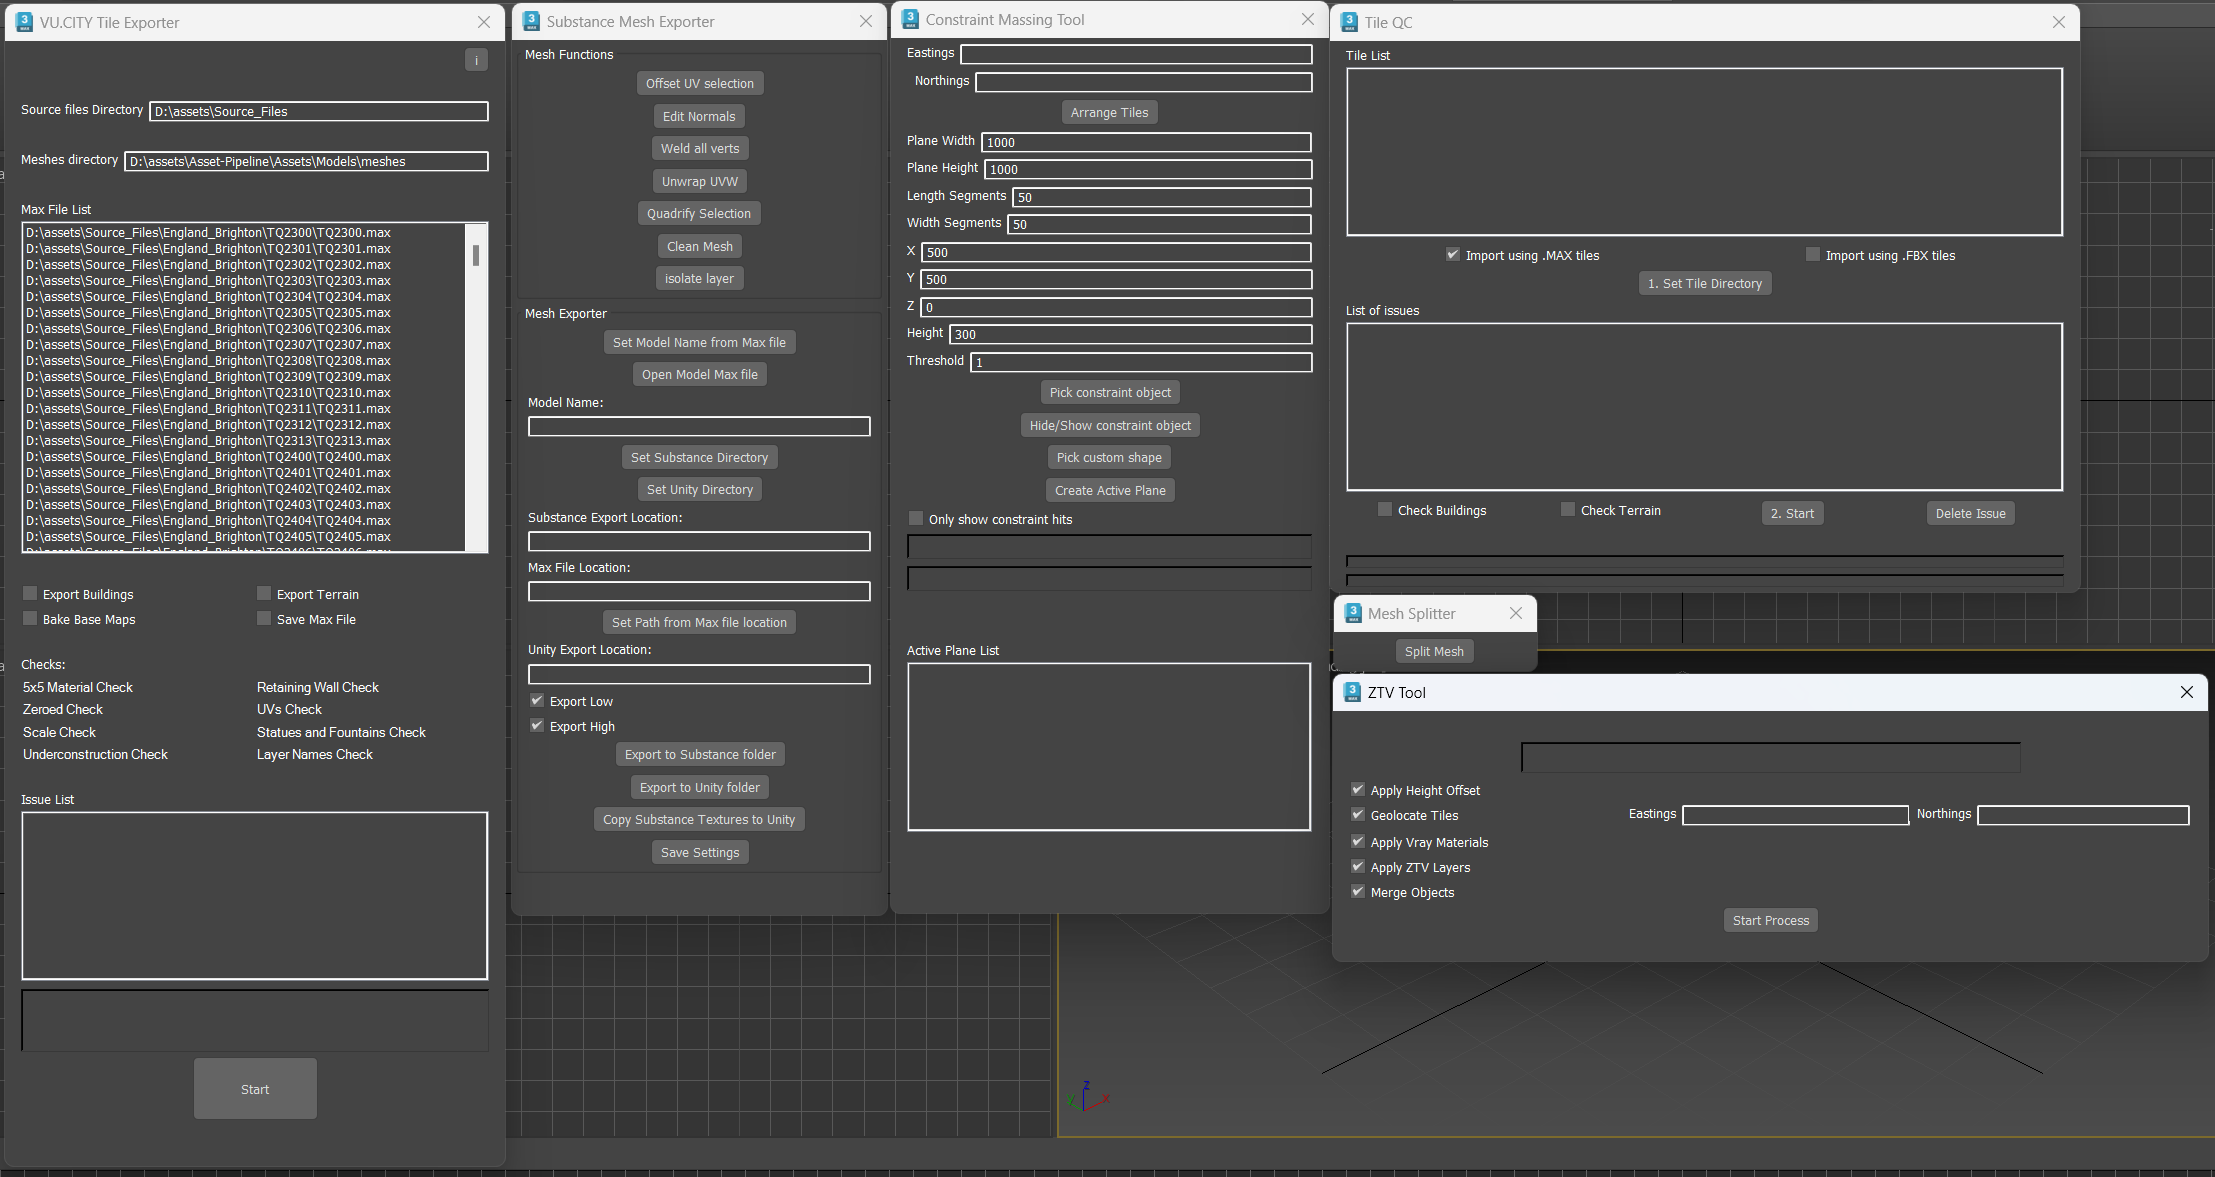The image size is (2215, 1177).
Task: Click the Mesh Splitter window title icon
Action: (1353, 613)
